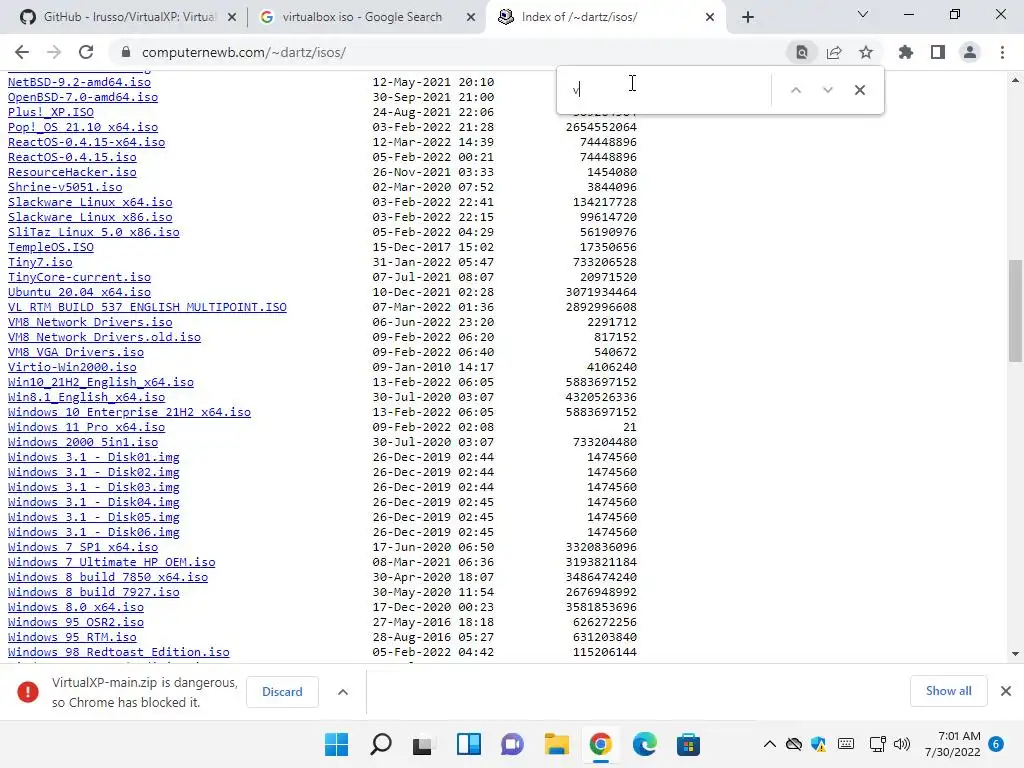Click the address bar URL
1024x768 pixels.
[x=244, y=52]
